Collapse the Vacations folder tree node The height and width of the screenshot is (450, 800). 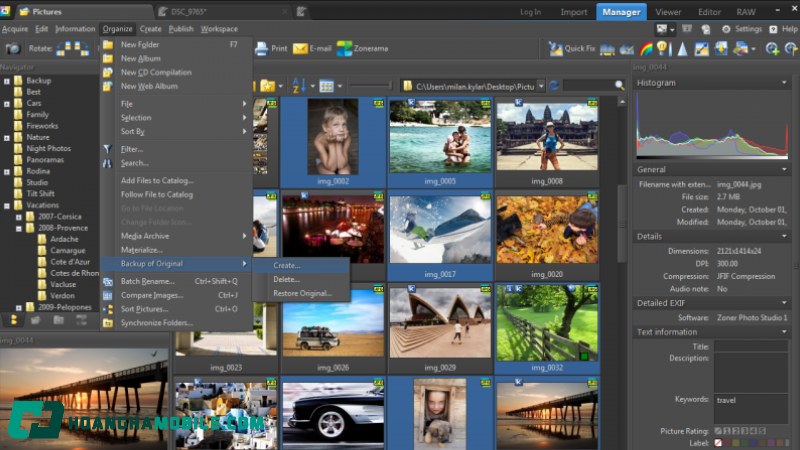(x=6, y=205)
